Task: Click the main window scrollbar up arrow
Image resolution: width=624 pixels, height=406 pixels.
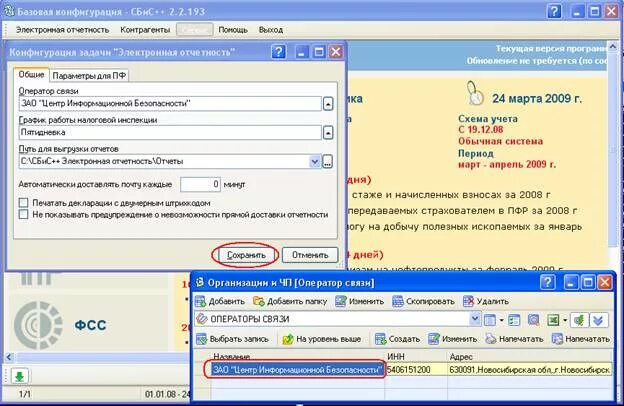Action: coord(612,47)
